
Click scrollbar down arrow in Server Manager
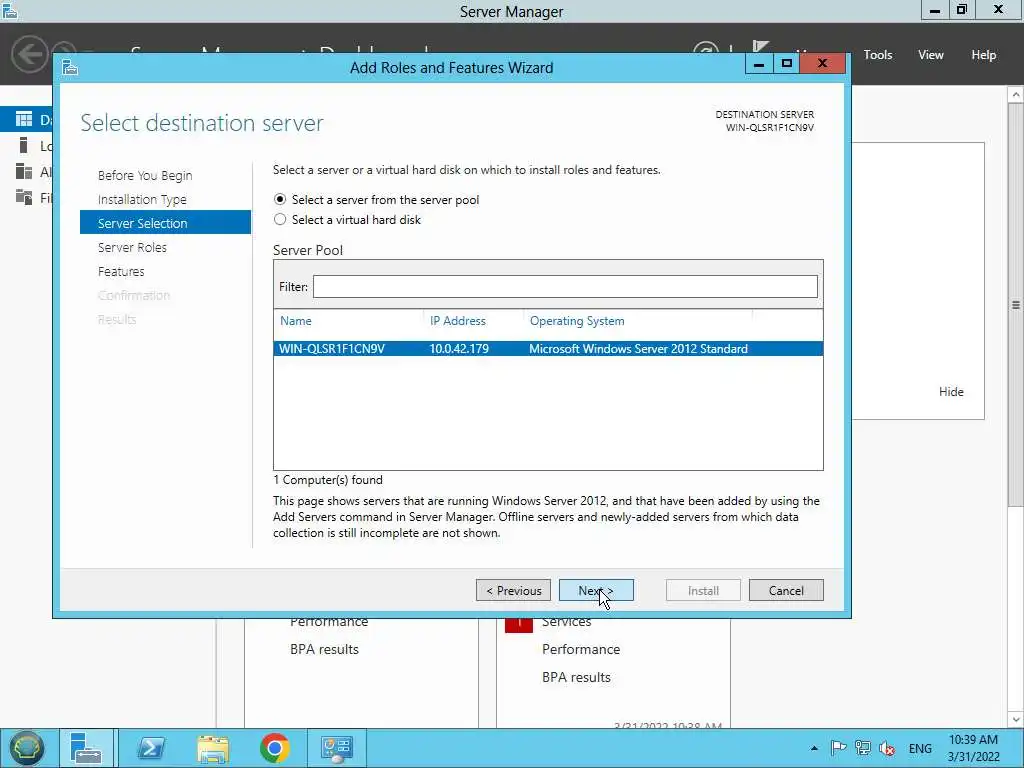[1016, 720]
